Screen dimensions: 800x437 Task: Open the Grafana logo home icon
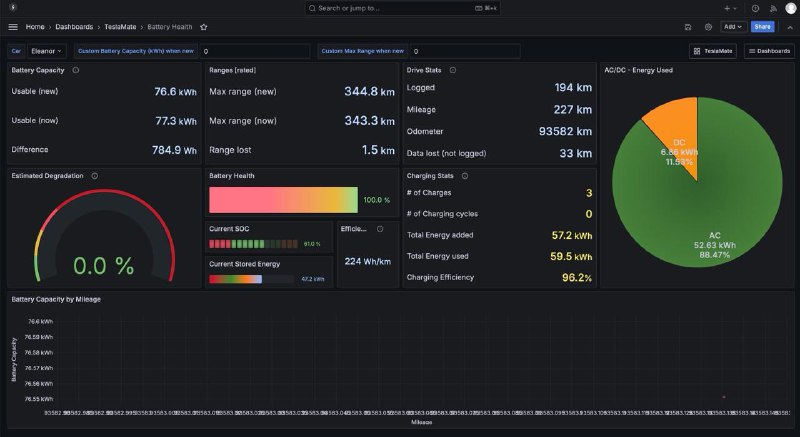click(x=13, y=8)
